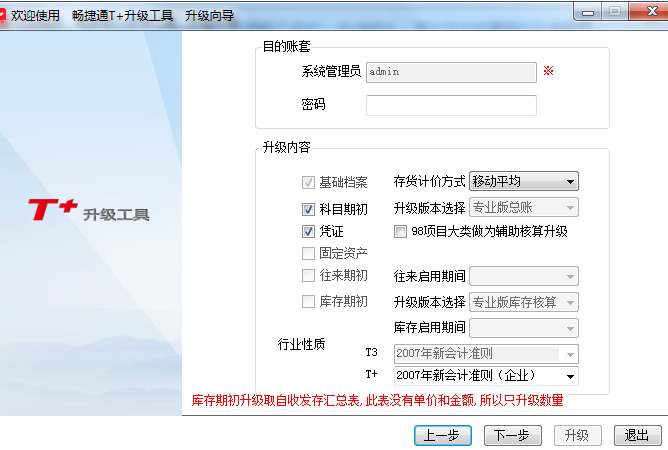668x450 pixels.
Task: Click the 退出 button to exit
Action: pos(637,436)
